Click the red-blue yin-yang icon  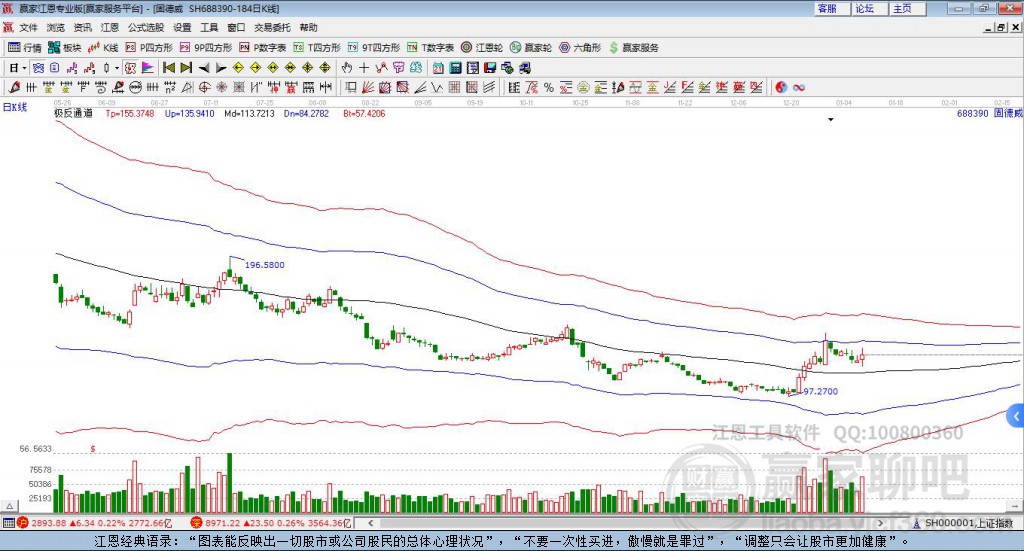click(781, 87)
